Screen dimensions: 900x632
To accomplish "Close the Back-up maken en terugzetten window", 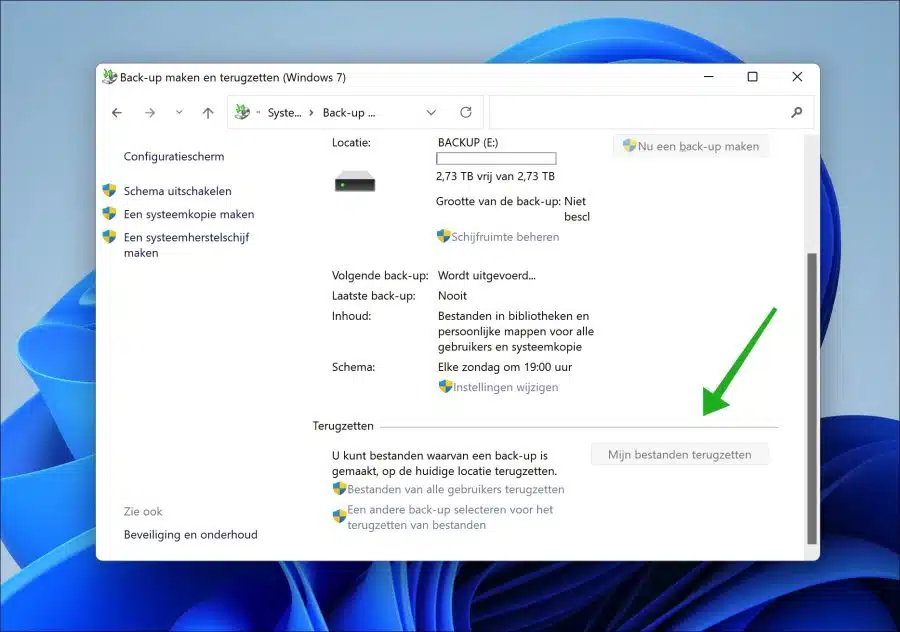I will click(797, 76).
